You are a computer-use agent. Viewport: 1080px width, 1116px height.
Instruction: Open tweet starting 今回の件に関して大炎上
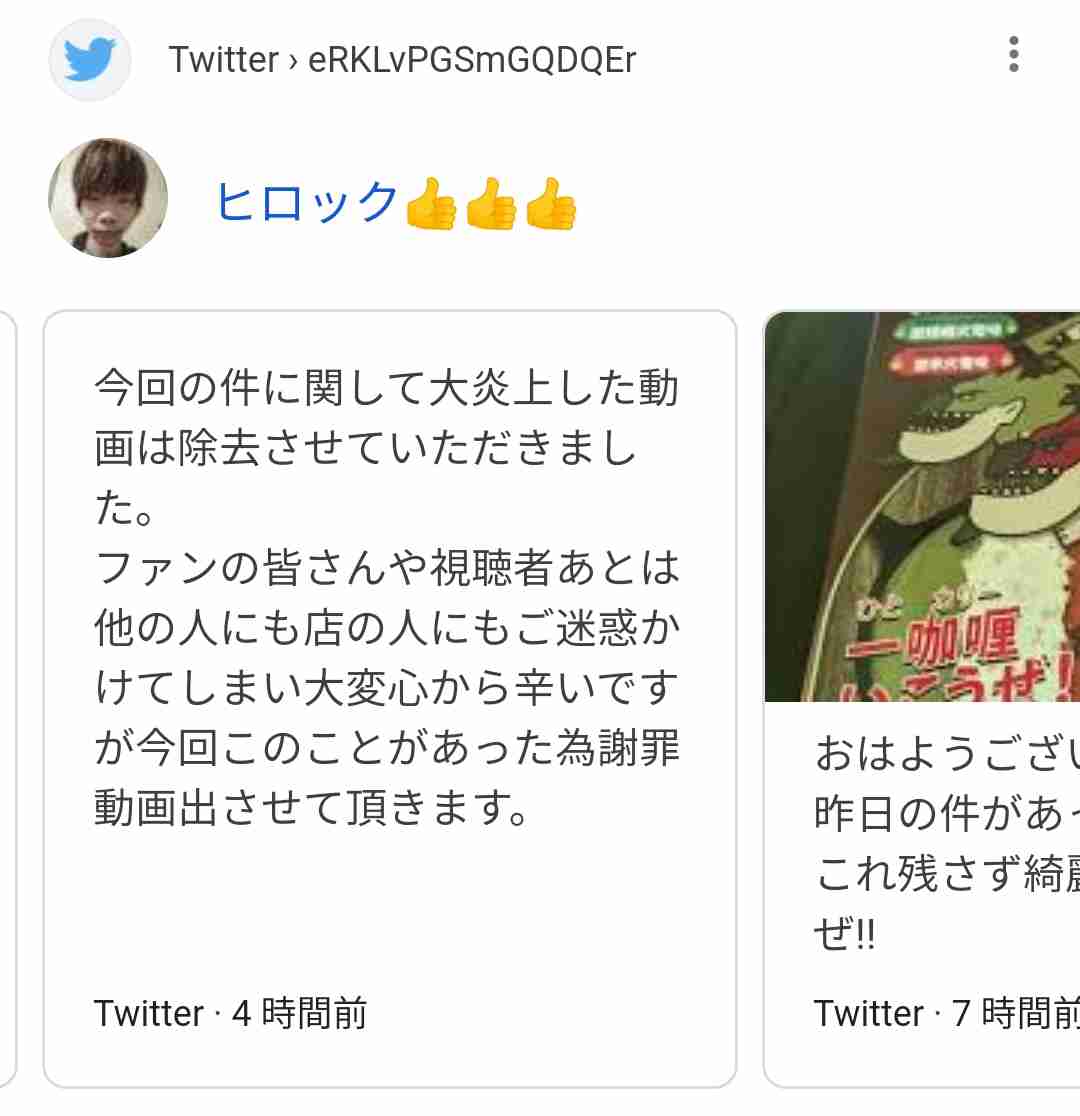pos(389,699)
